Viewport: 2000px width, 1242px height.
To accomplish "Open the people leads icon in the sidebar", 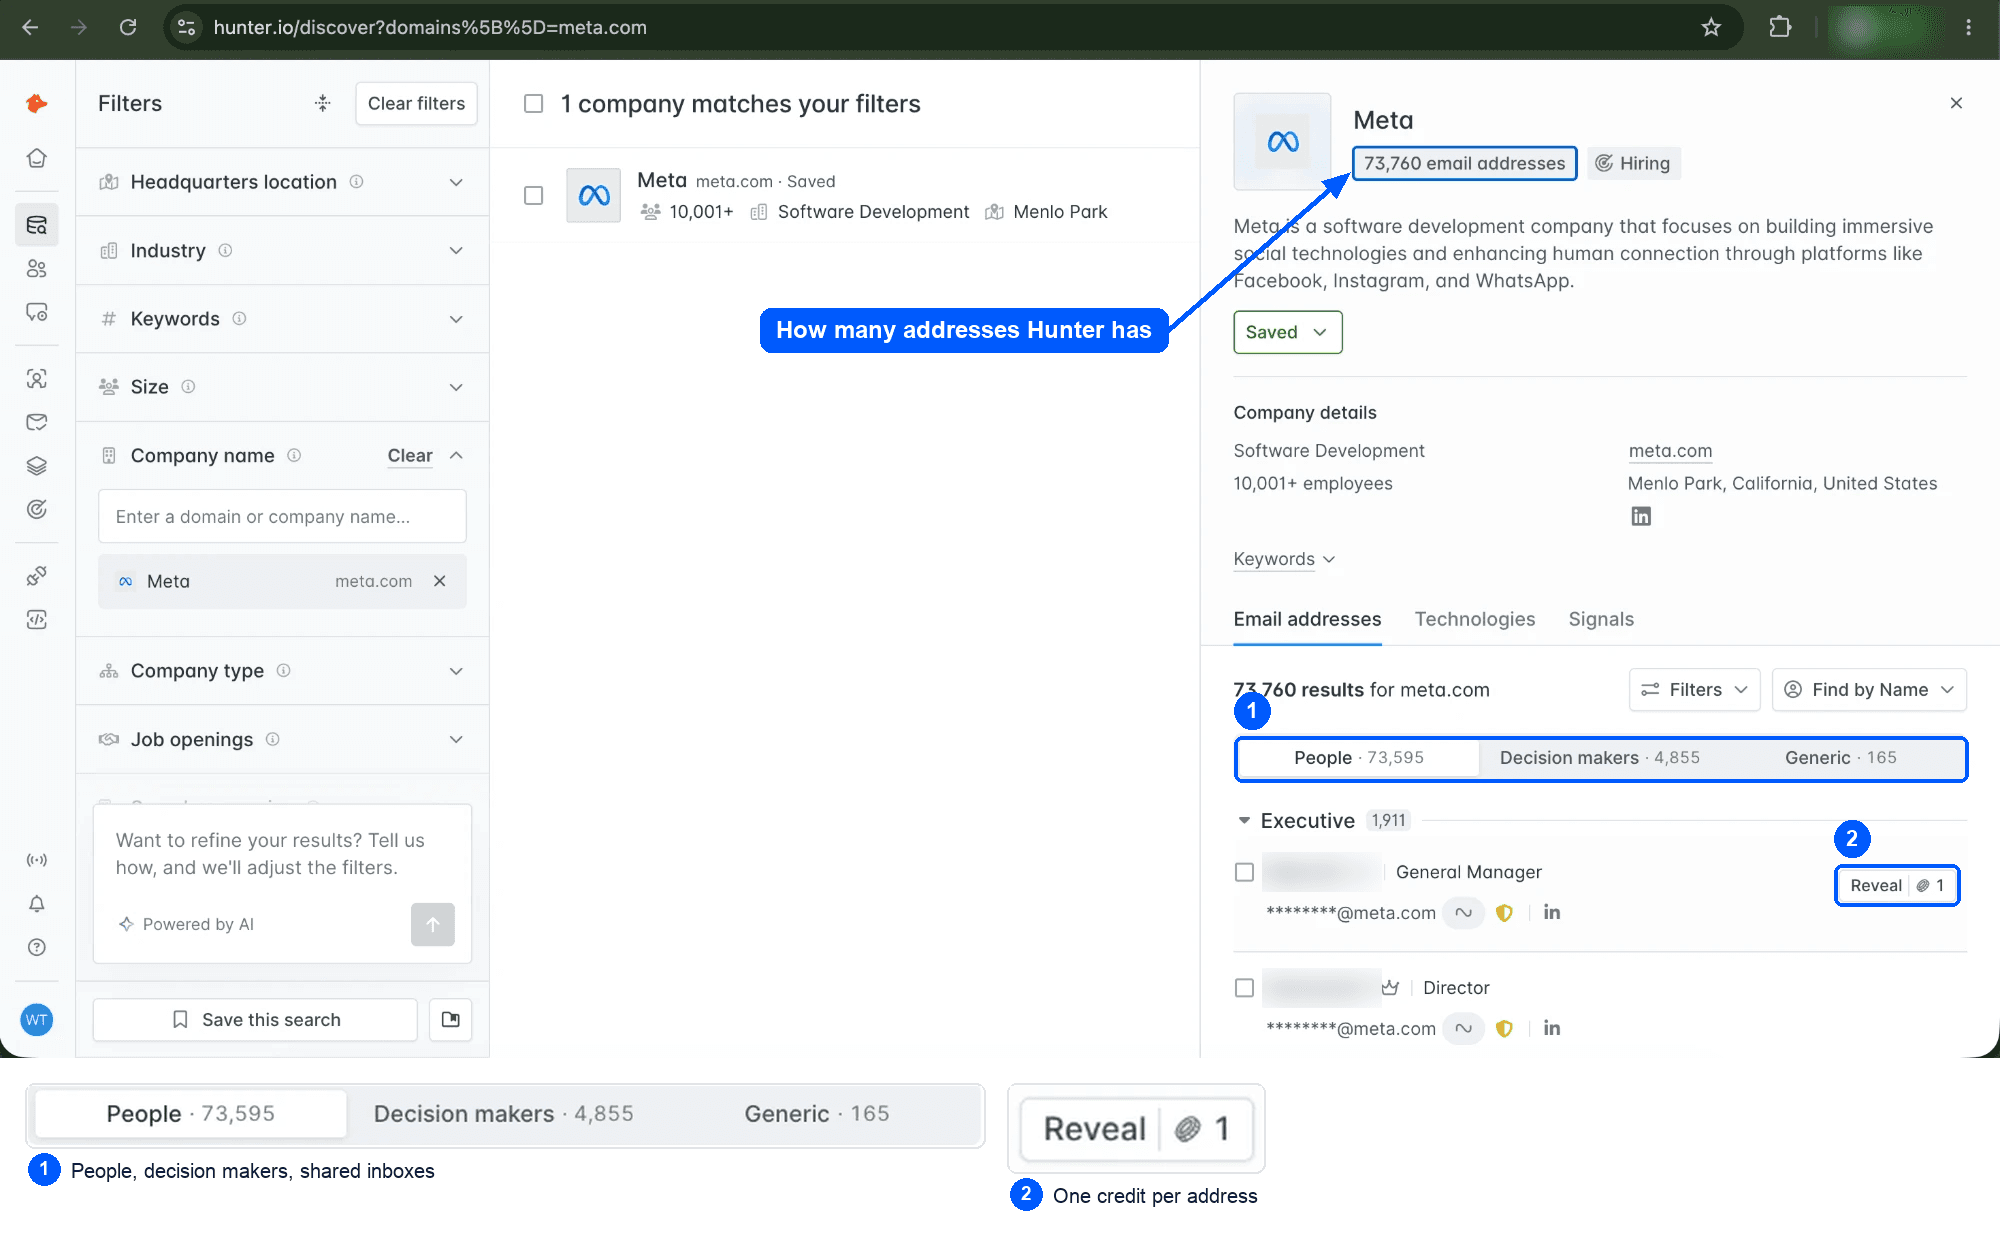I will [x=37, y=268].
